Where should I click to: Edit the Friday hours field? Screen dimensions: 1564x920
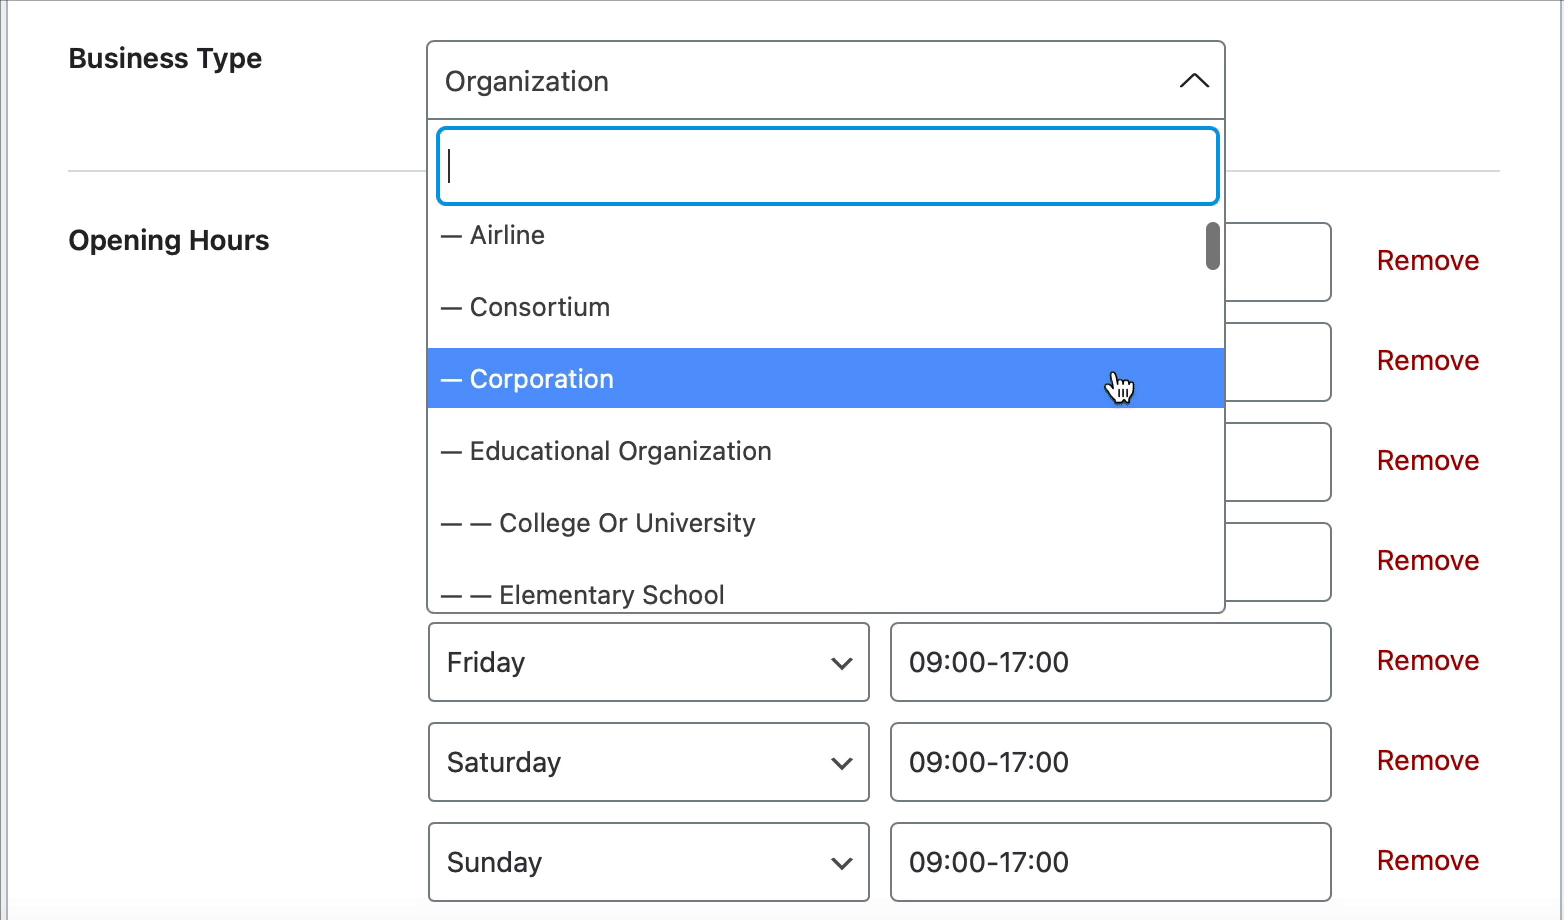pos(1110,662)
